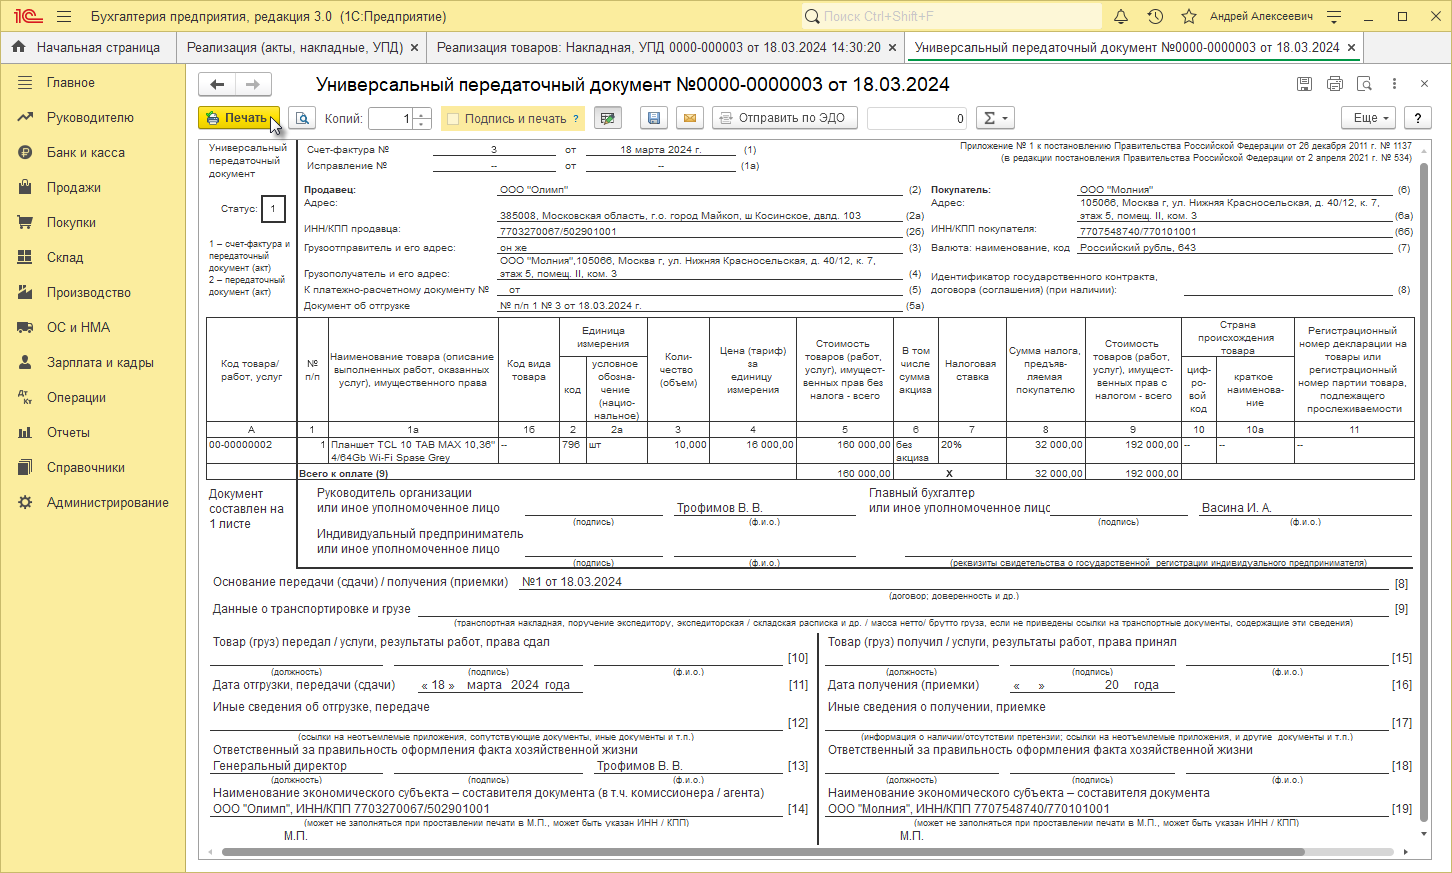Open the three-dot form options menu
Screen dimensions: 1452x873
[x=1394, y=84]
